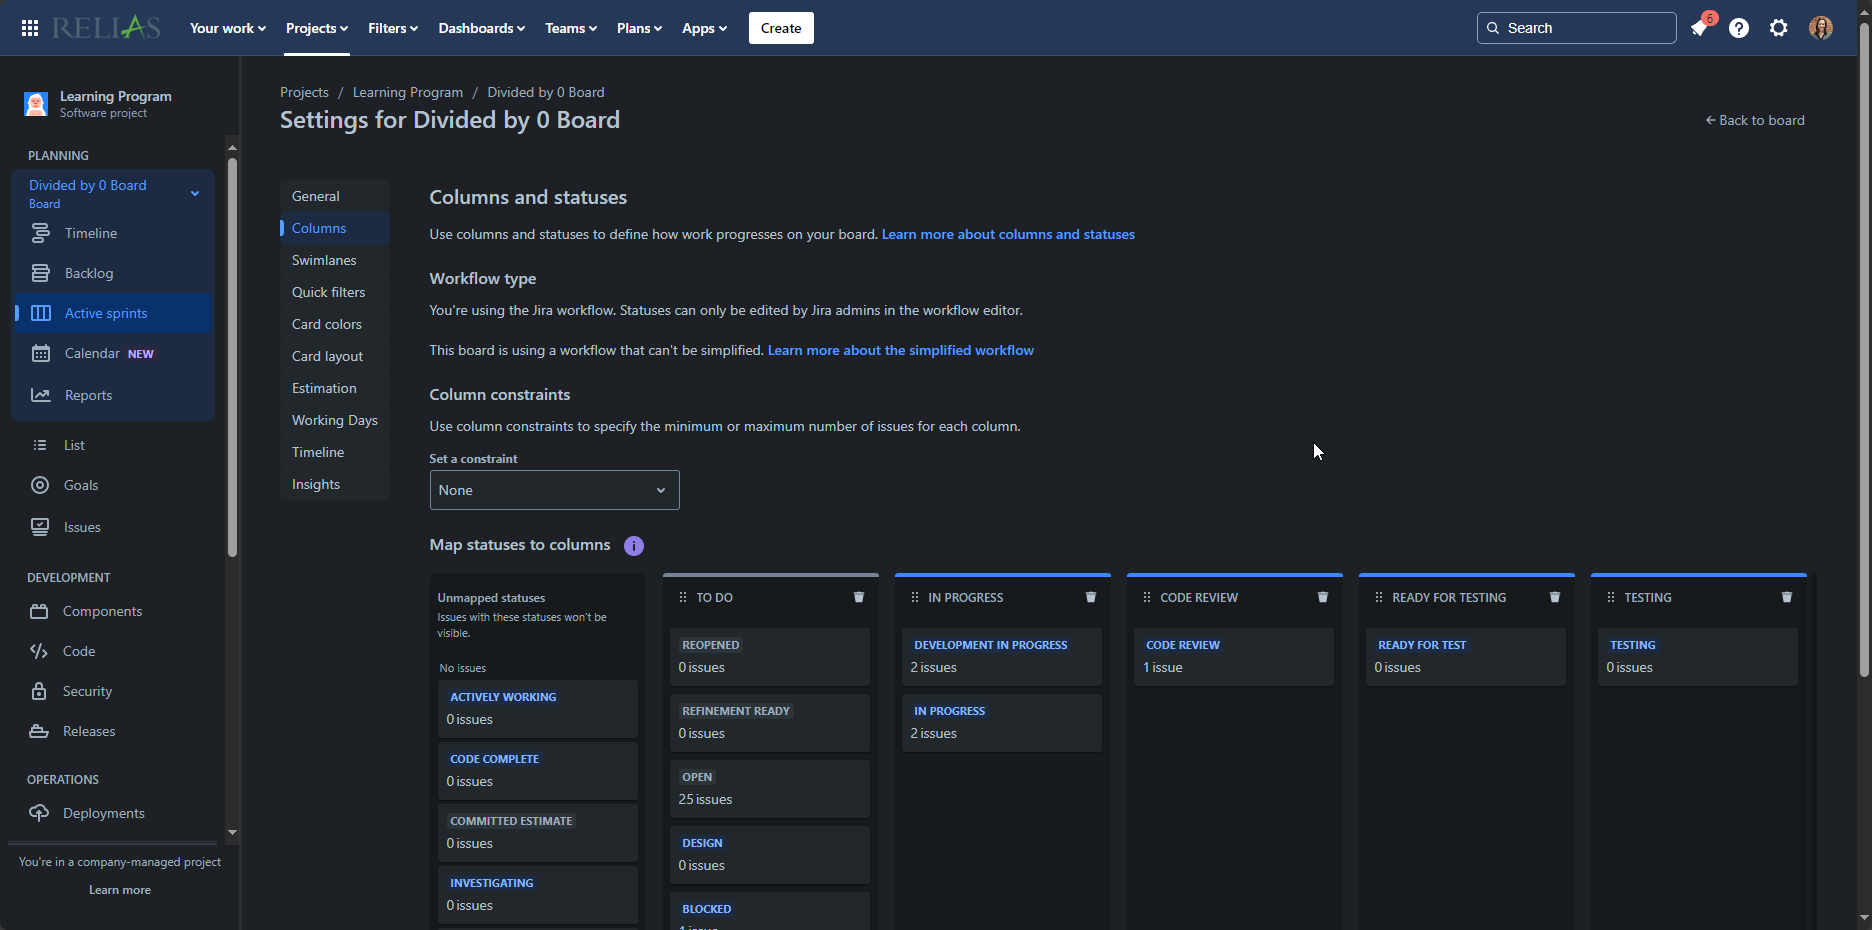The width and height of the screenshot is (1872, 930).
Task: Open the Code section in the sidebar
Action: point(76,650)
